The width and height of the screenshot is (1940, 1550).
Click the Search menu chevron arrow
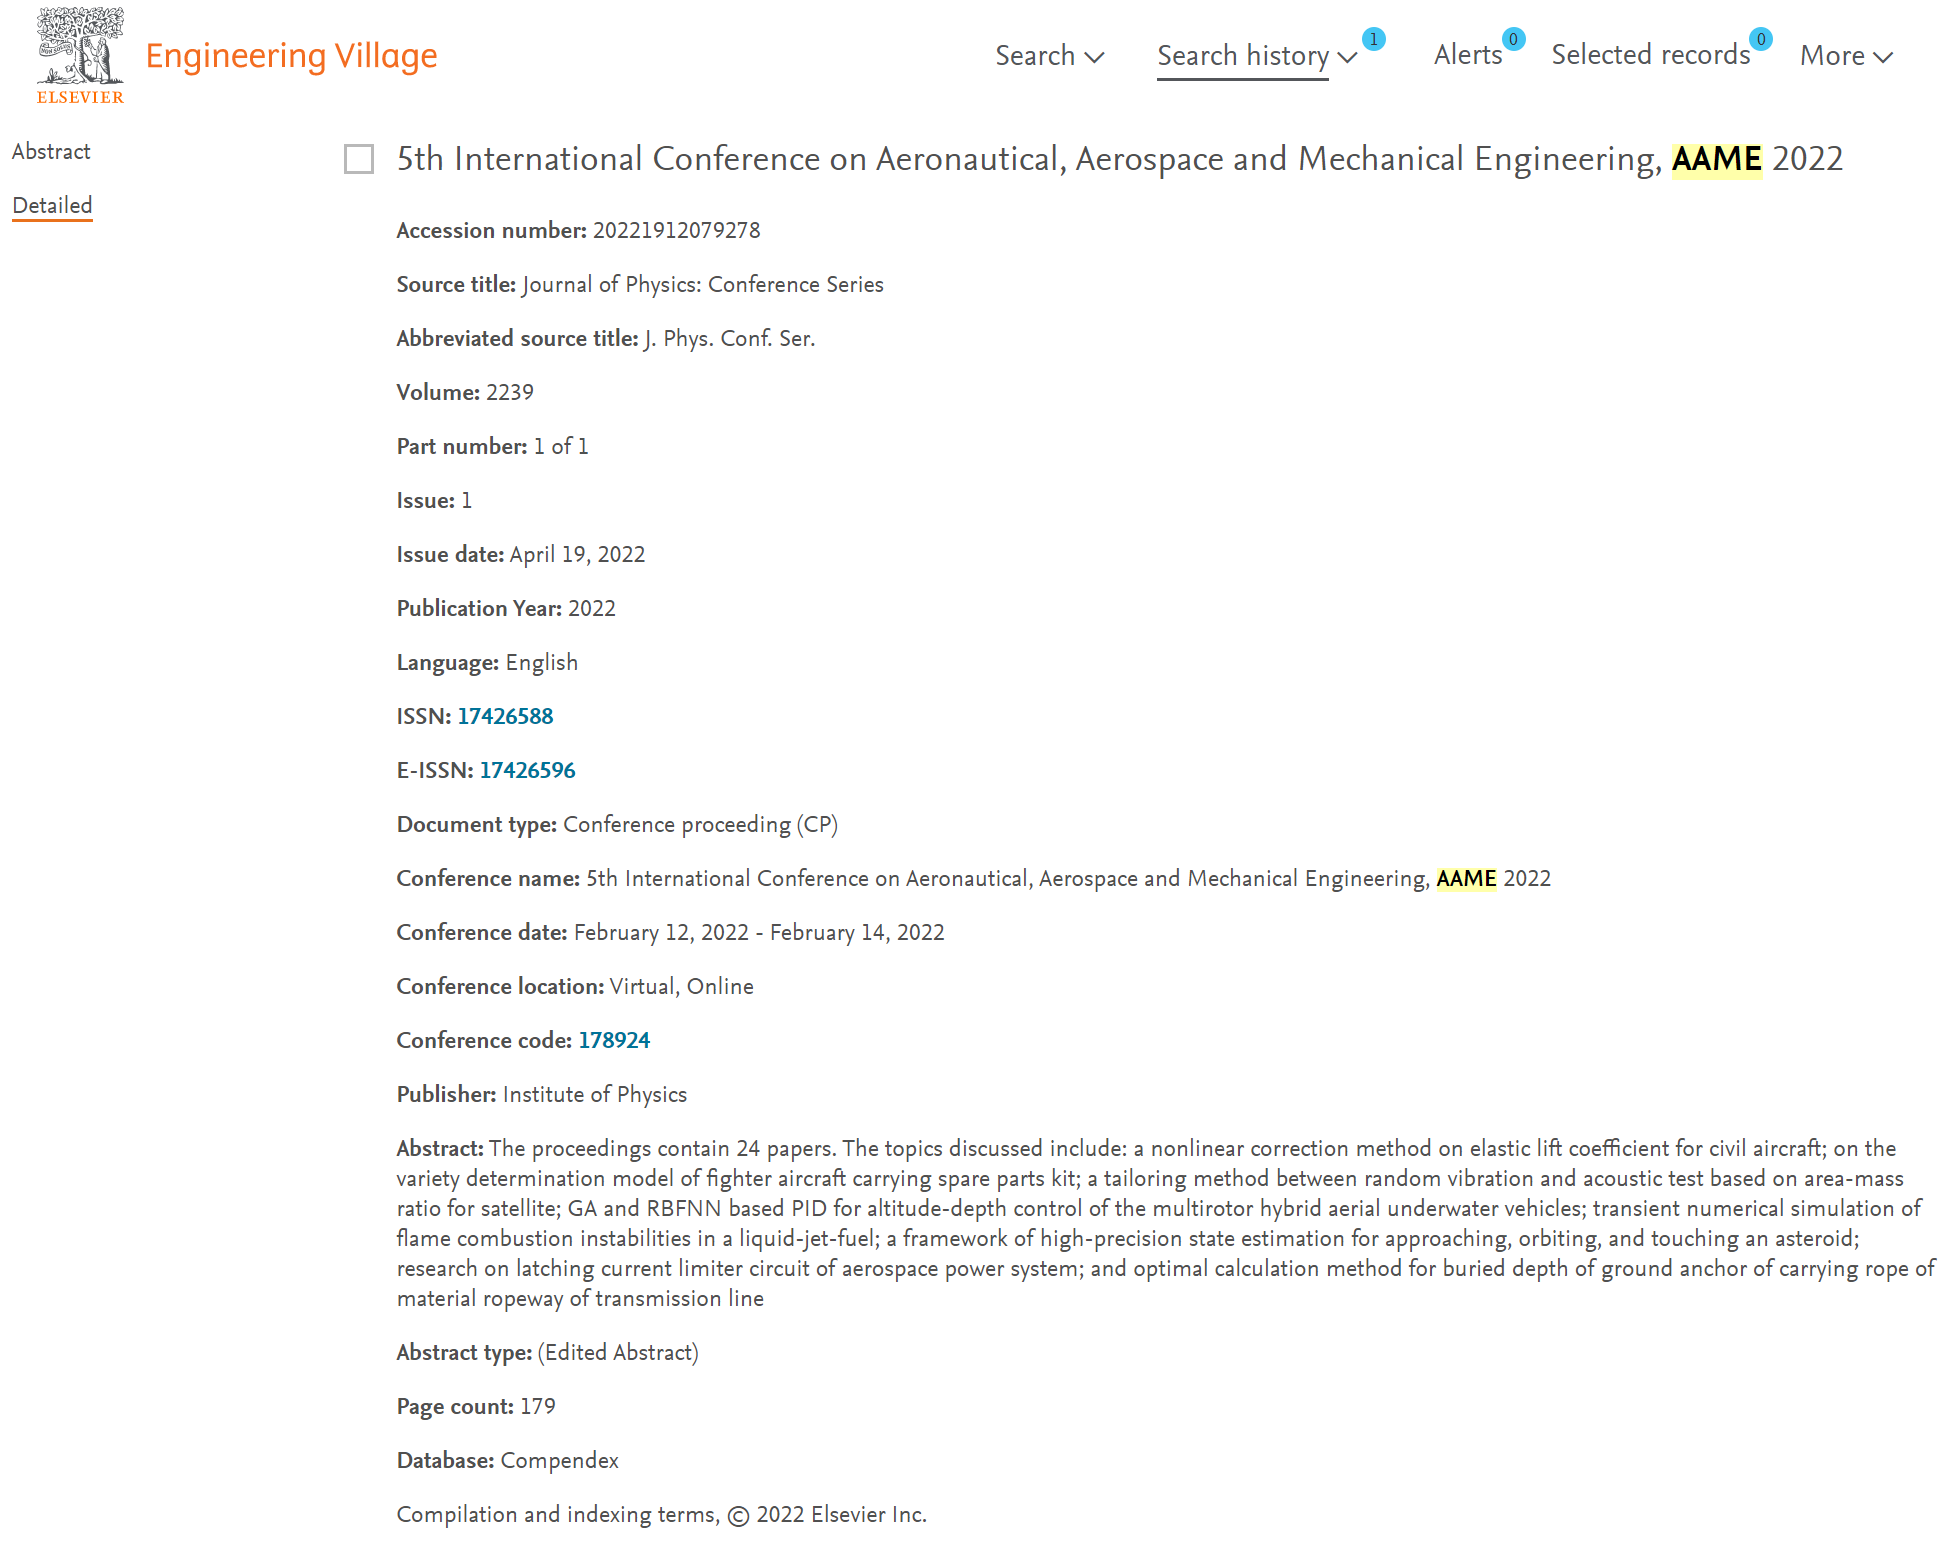click(x=1094, y=58)
